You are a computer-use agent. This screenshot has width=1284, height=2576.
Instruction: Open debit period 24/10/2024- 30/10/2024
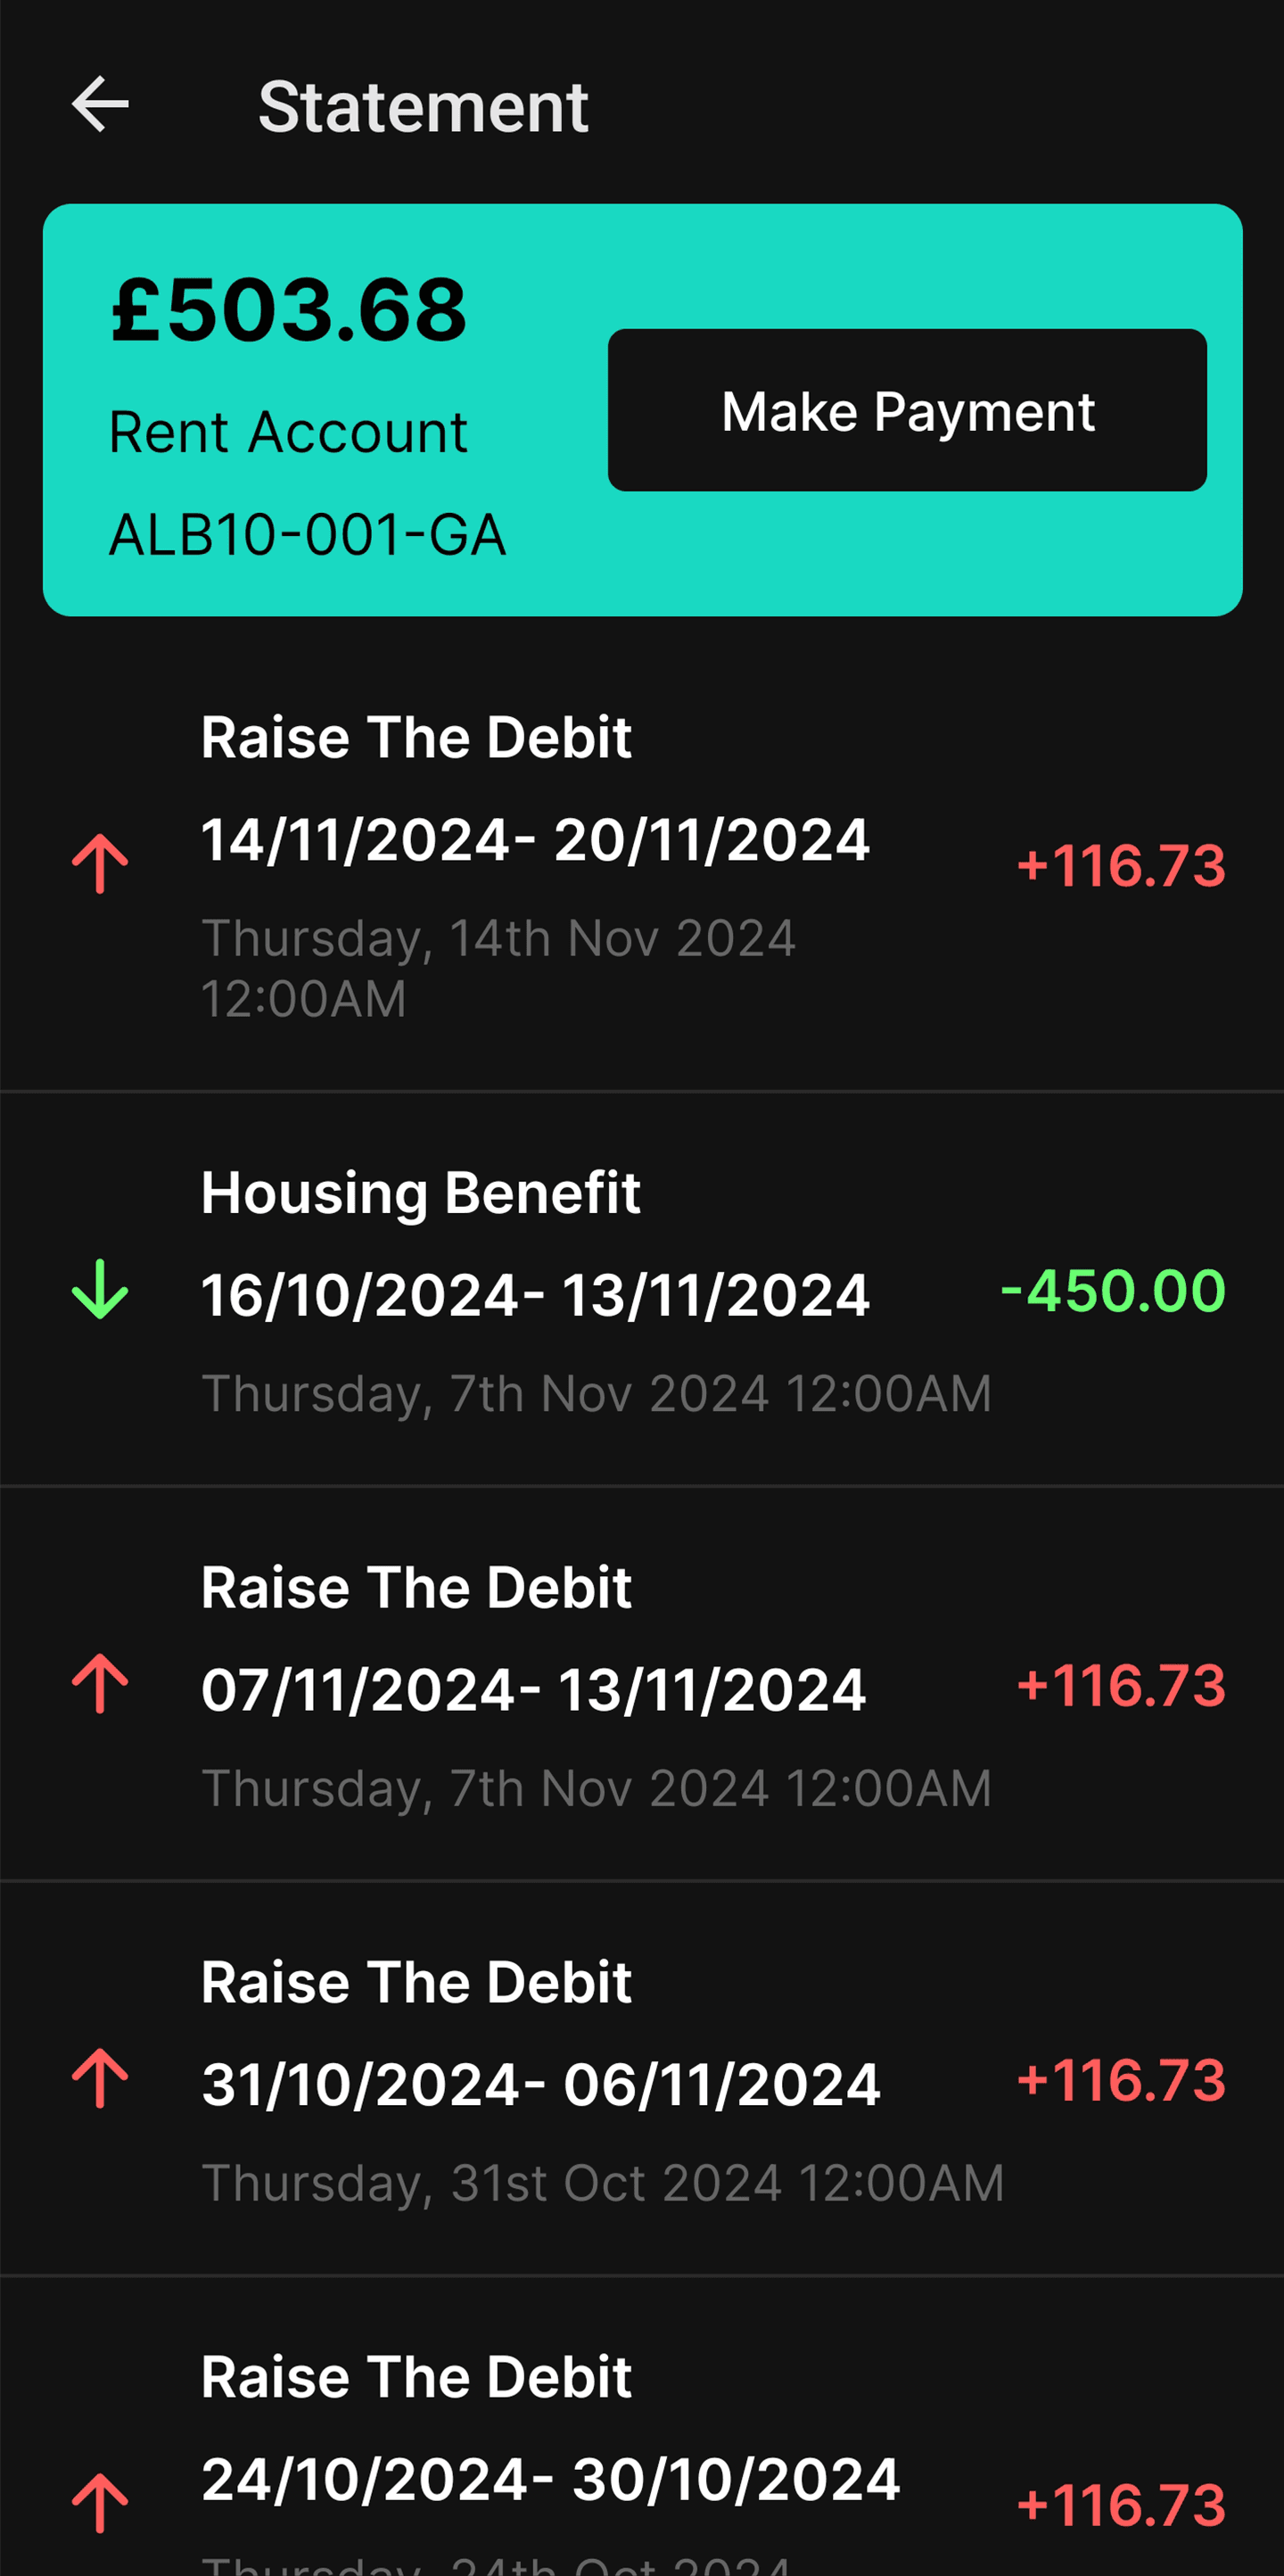(x=550, y=2480)
